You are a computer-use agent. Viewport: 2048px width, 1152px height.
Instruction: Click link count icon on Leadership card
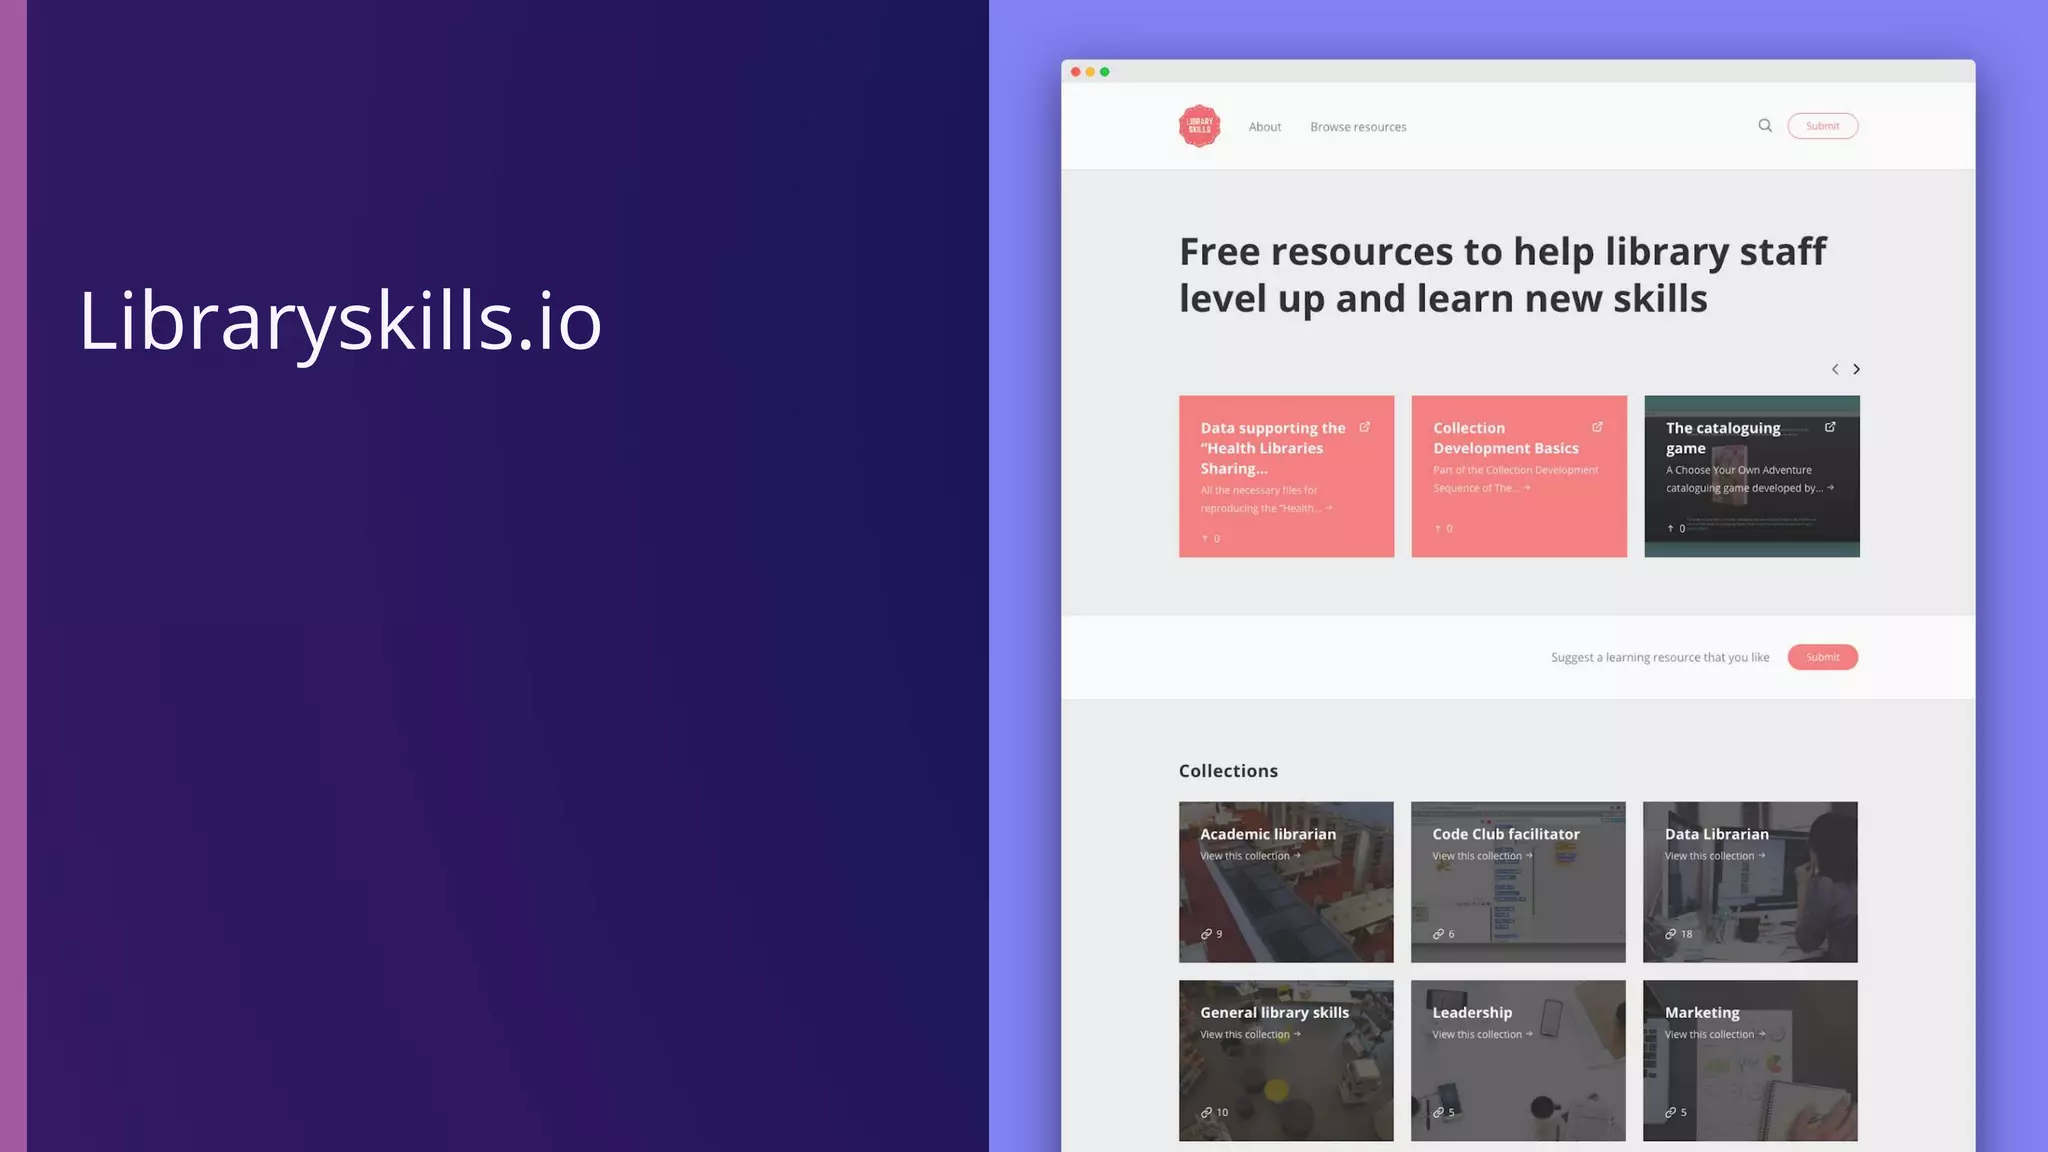(x=1438, y=1112)
